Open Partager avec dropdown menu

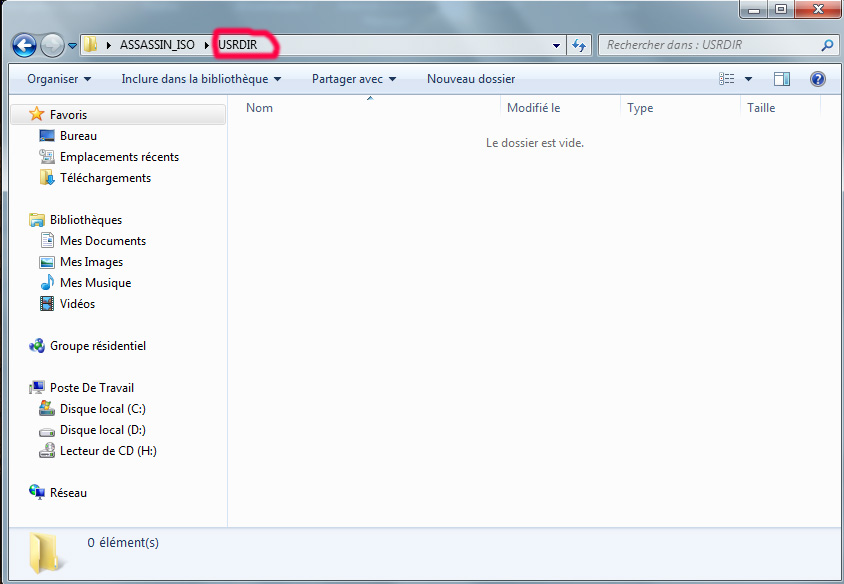354,79
